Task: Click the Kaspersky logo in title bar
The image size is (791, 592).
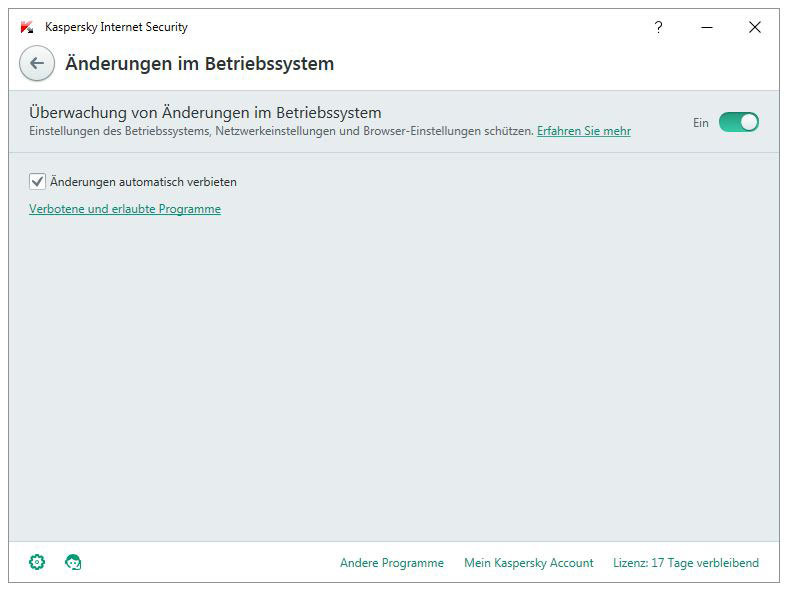Action: 27,27
